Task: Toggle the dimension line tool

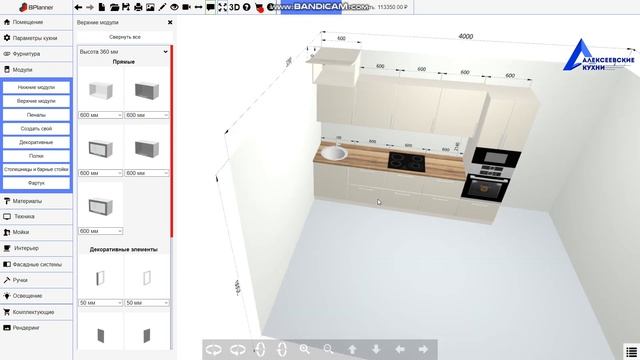Action: (198, 7)
